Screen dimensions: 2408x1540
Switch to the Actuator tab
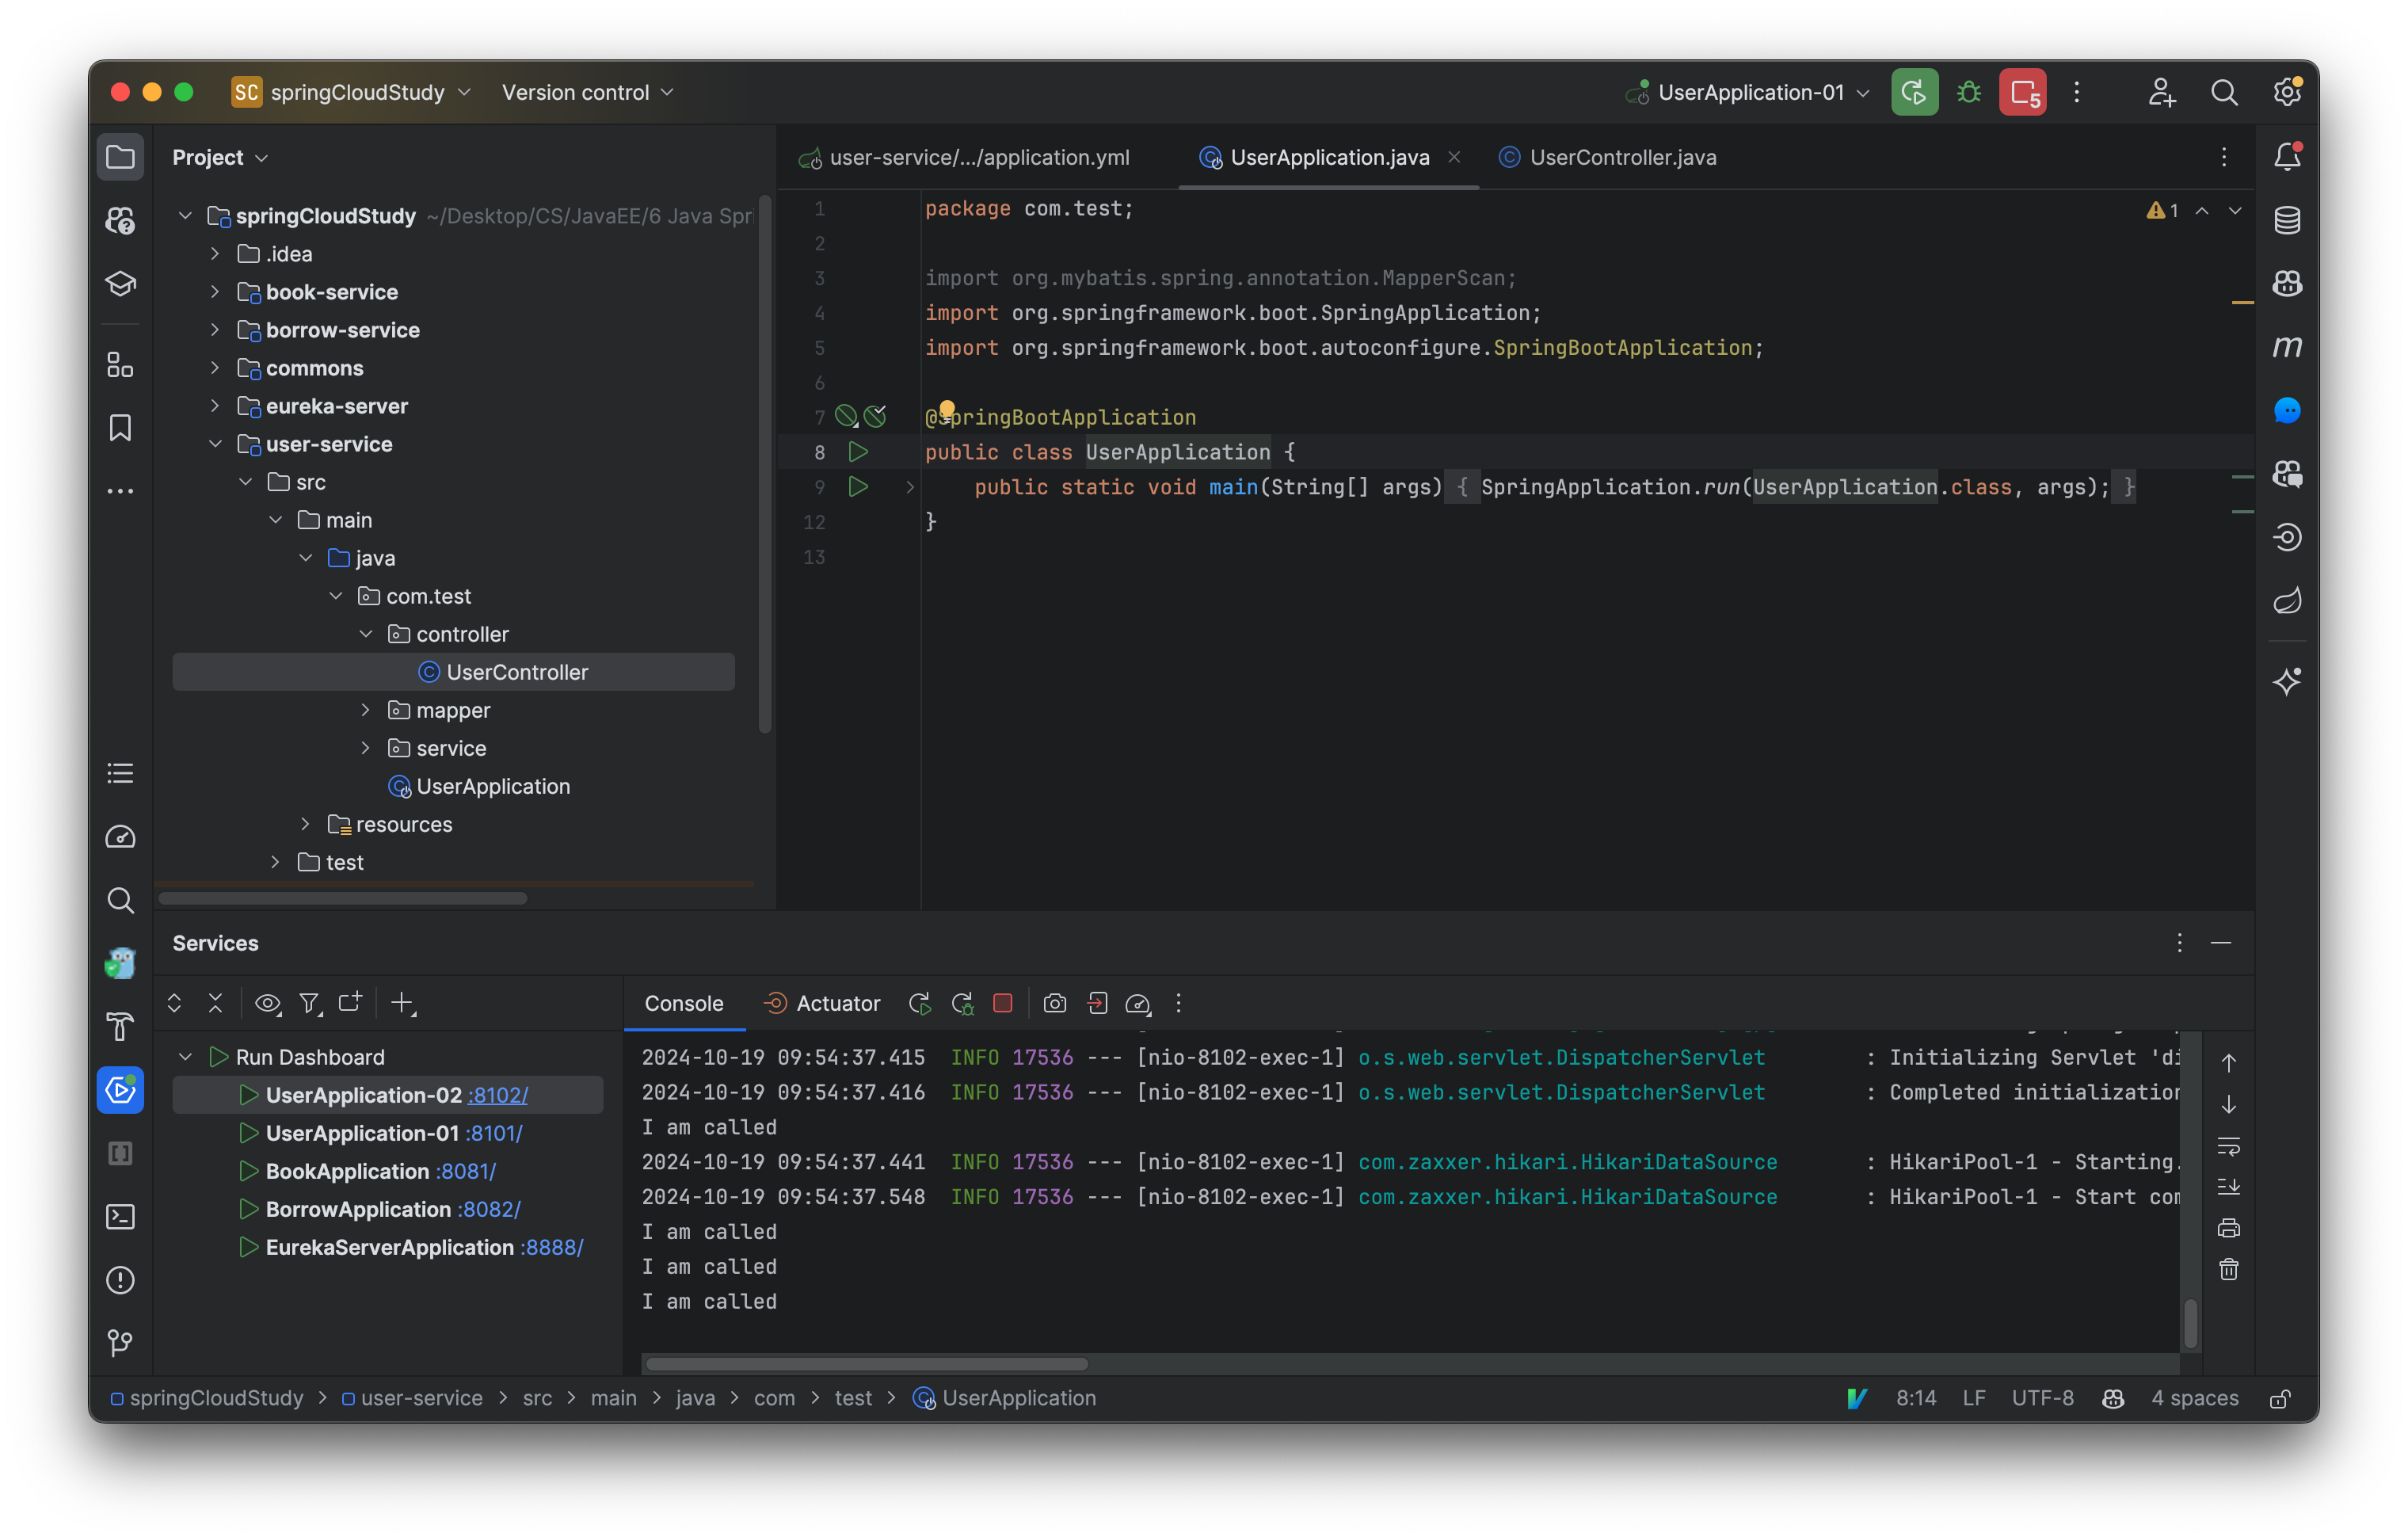click(x=822, y=1003)
